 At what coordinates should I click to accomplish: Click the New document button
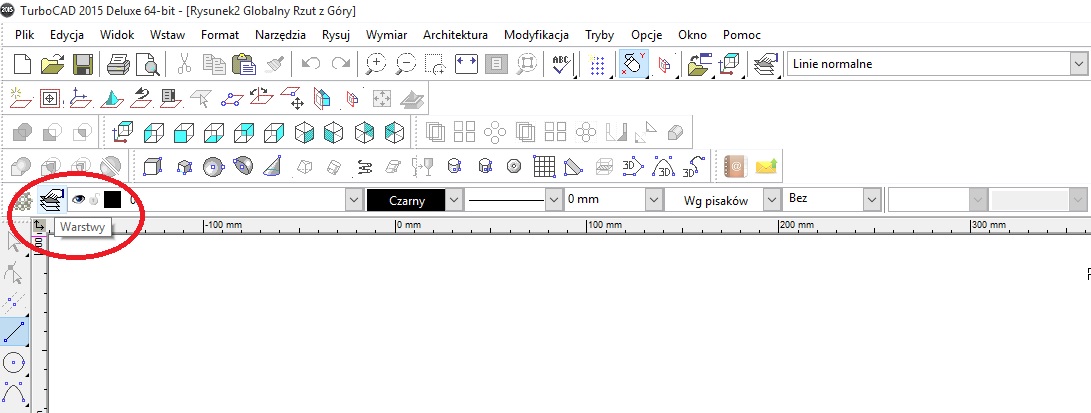(22, 65)
